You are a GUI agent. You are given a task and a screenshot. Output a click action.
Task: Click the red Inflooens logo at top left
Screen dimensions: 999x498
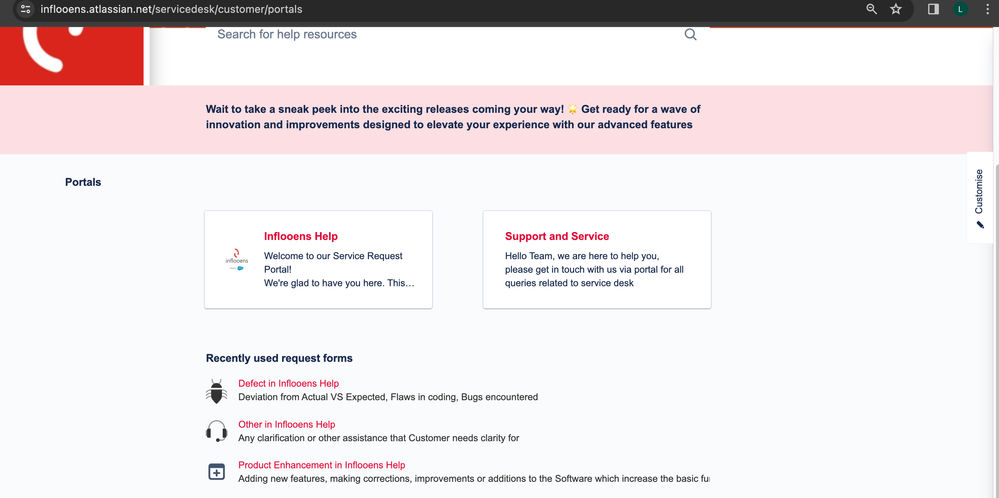click(x=71, y=55)
